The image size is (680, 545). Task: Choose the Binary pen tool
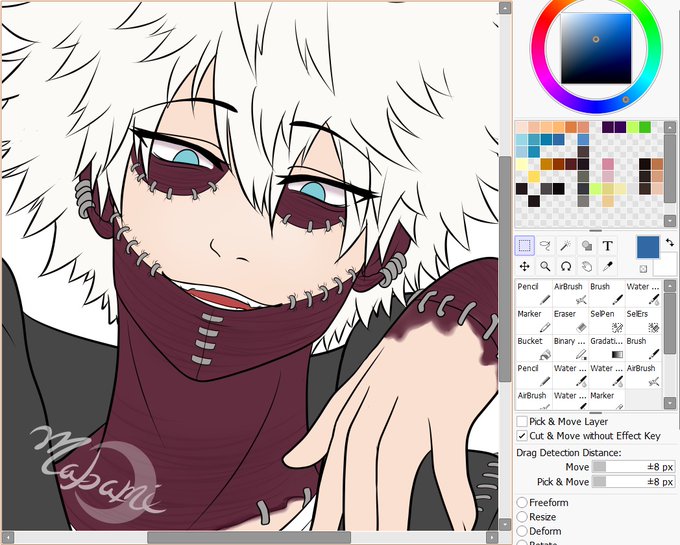570,348
